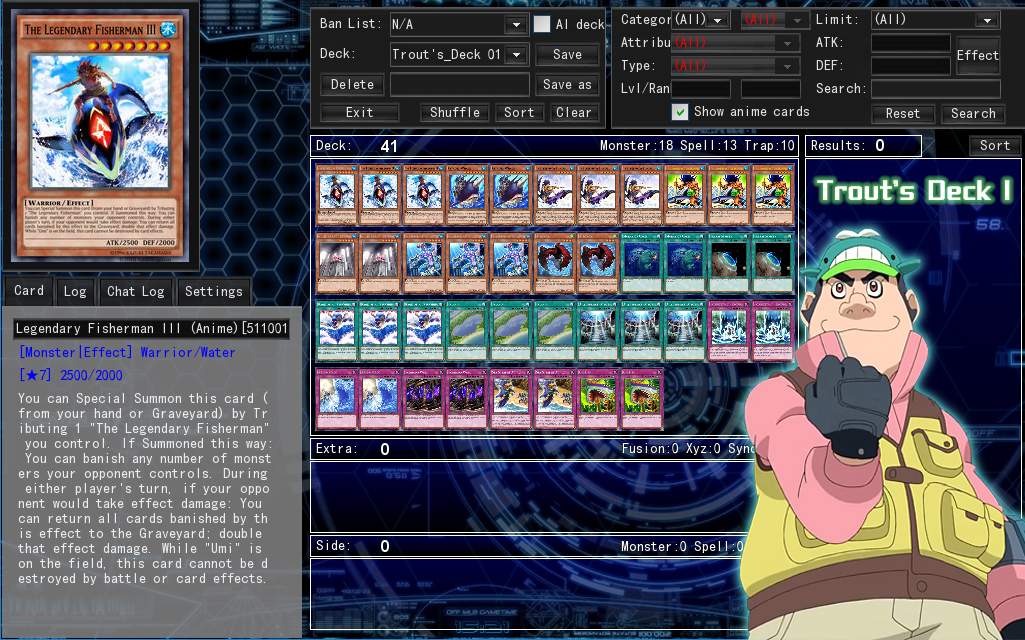Switch to the Log tab
The image size is (1025, 640).
75,292
